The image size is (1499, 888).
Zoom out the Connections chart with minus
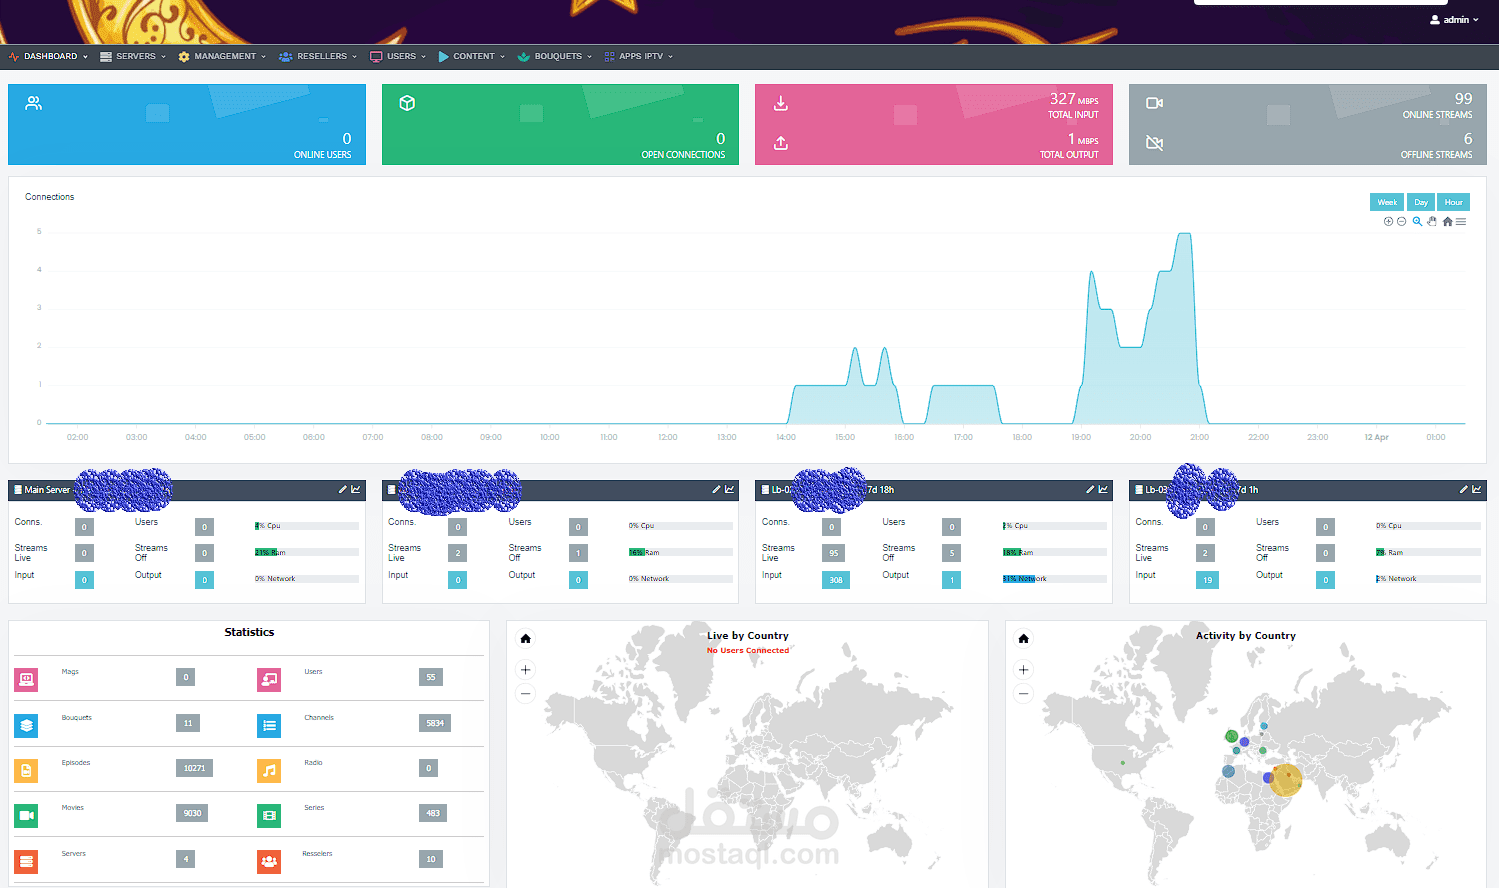pyautogui.click(x=1401, y=221)
